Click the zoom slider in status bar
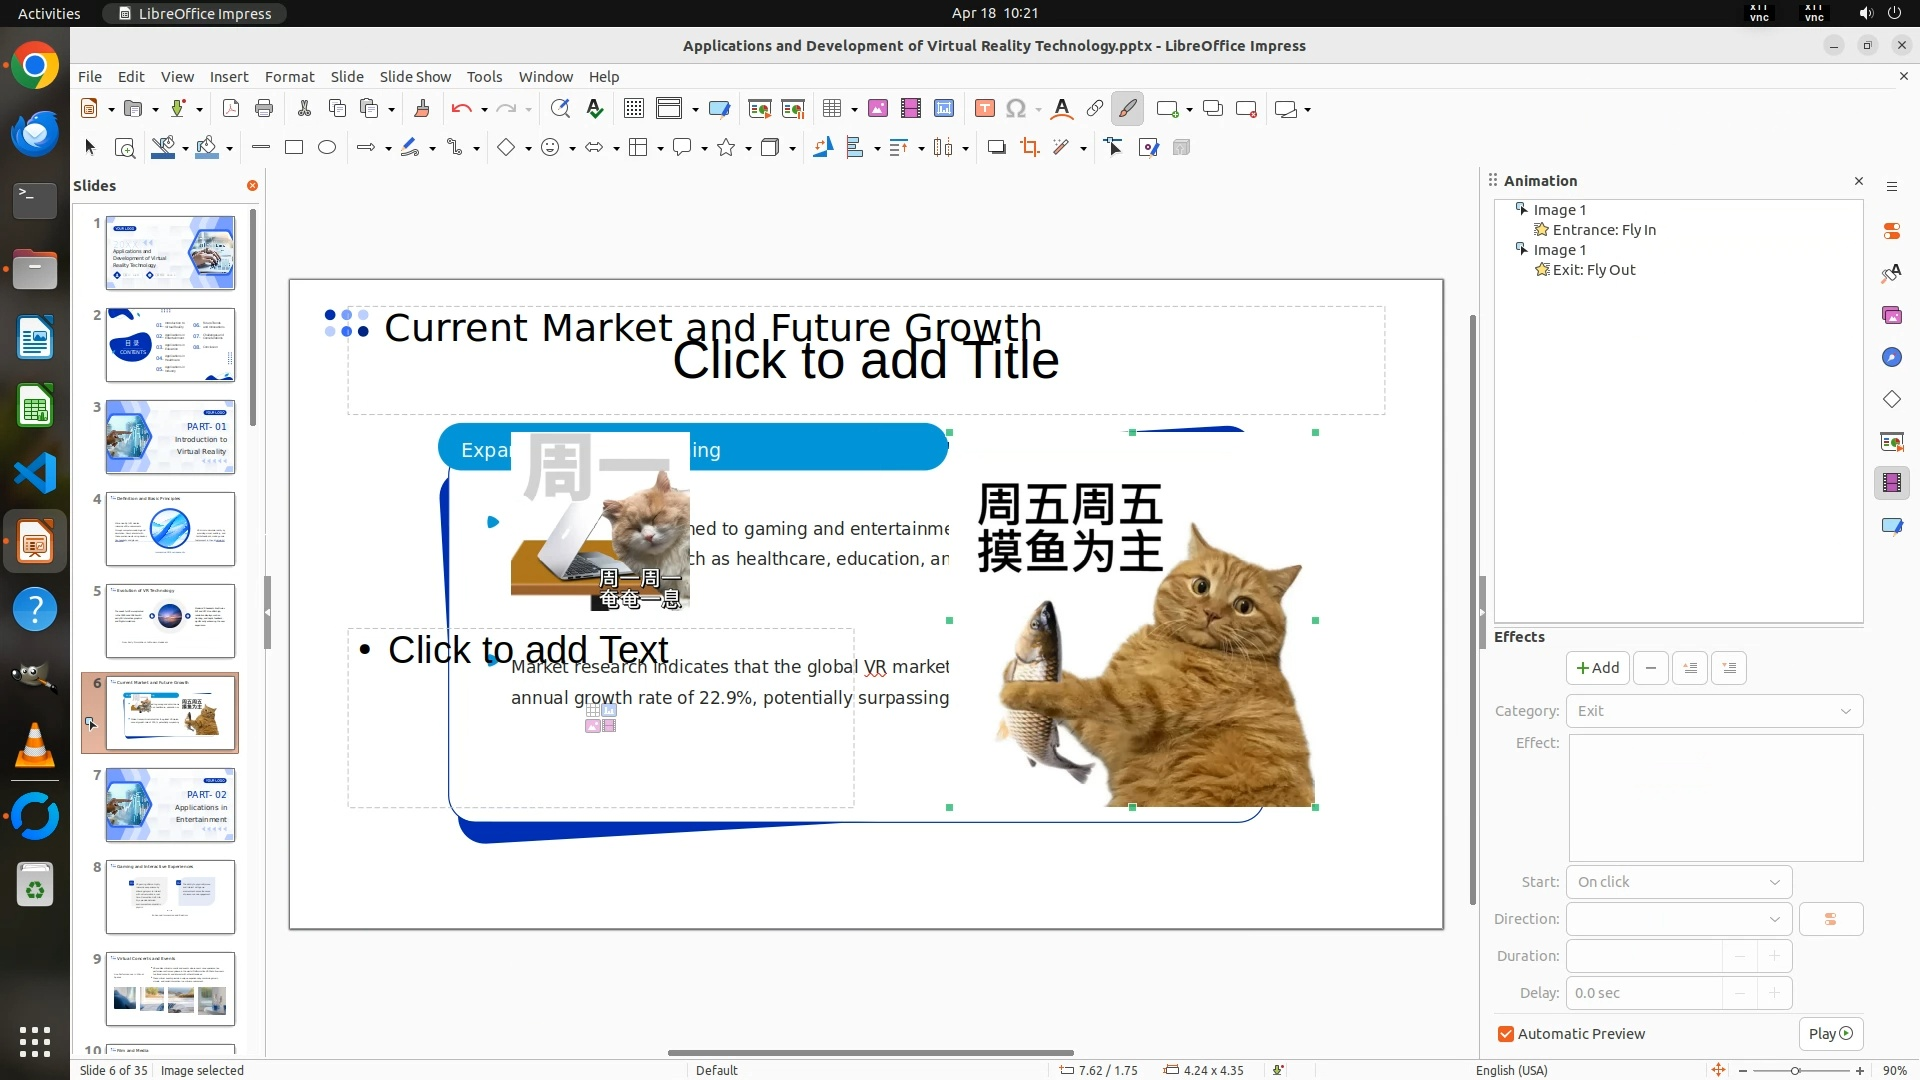 tap(1795, 1071)
